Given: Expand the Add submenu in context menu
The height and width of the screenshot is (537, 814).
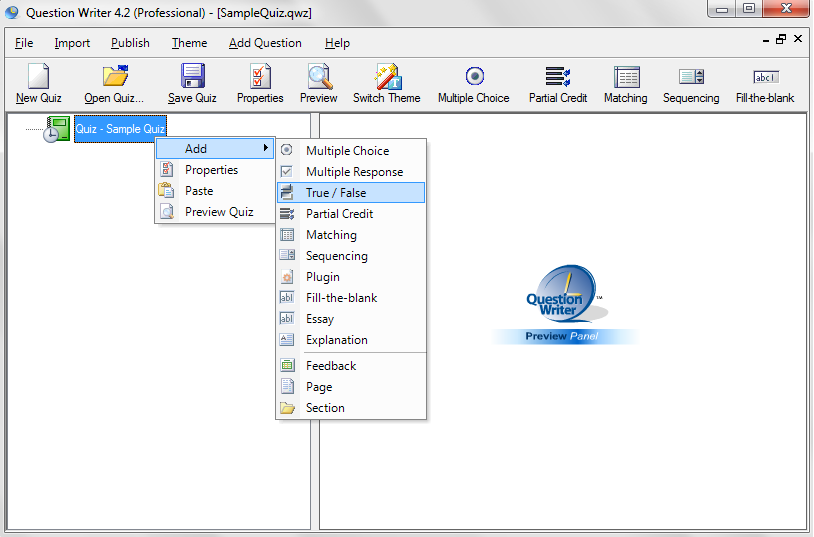Looking at the screenshot, I should click(x=215, y=149).
